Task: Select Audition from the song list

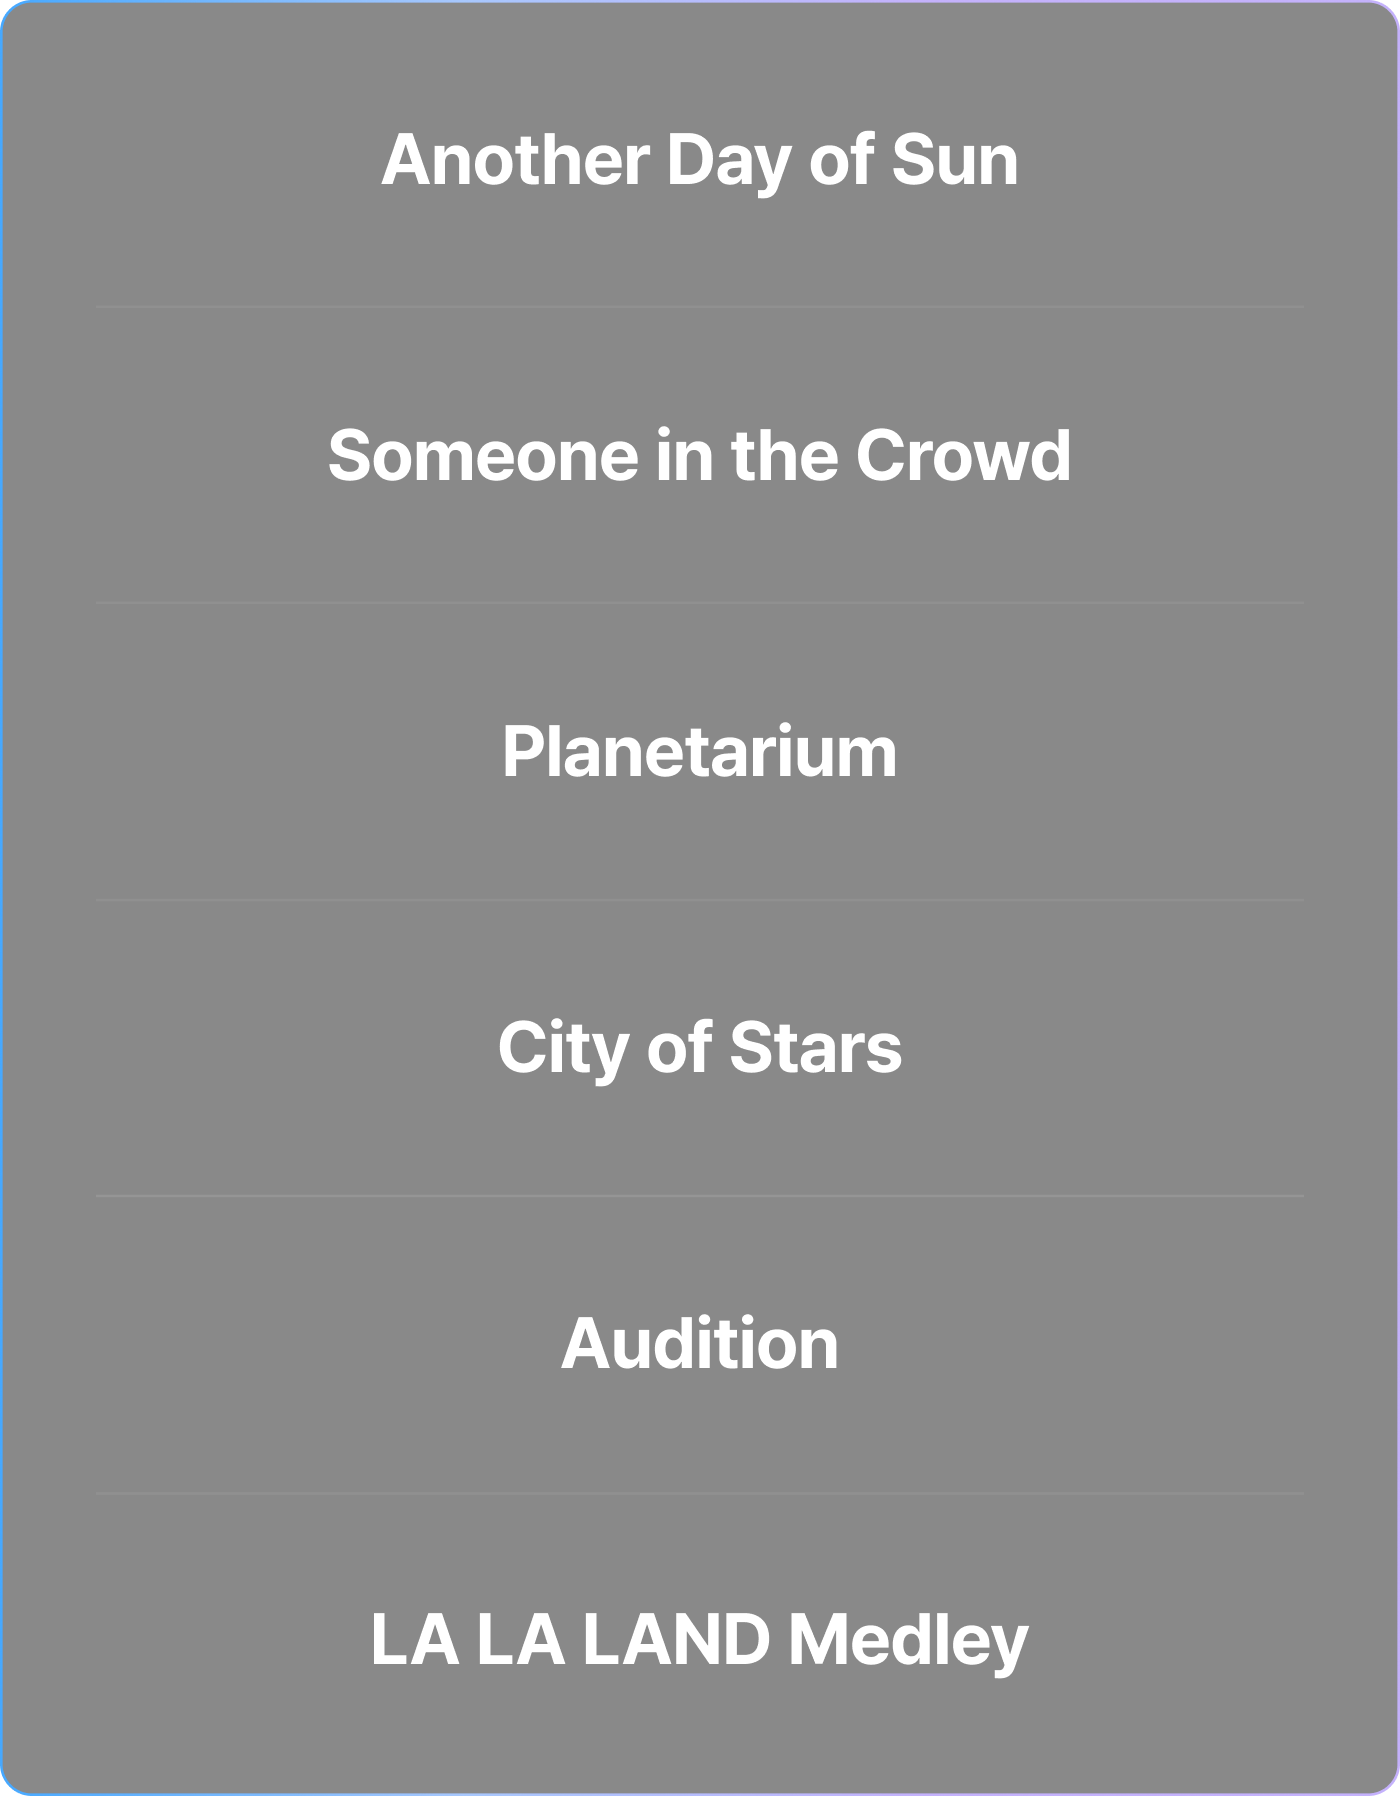Action: [700, 1344]
